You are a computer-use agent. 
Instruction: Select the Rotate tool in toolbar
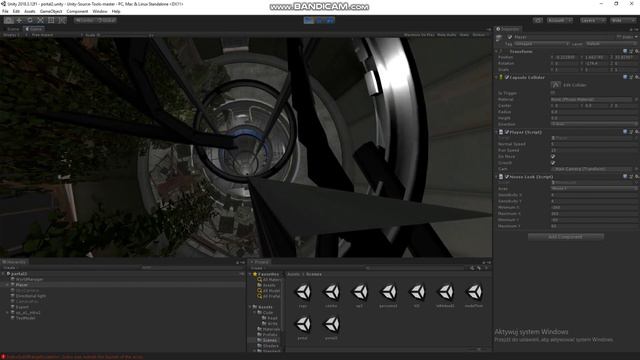30,20
